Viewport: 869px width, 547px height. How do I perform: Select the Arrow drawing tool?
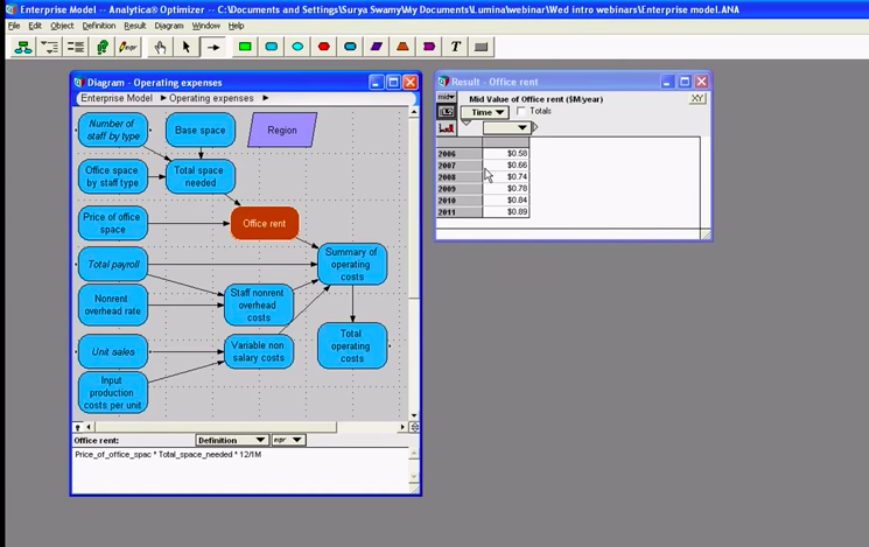tap(213, 47)
